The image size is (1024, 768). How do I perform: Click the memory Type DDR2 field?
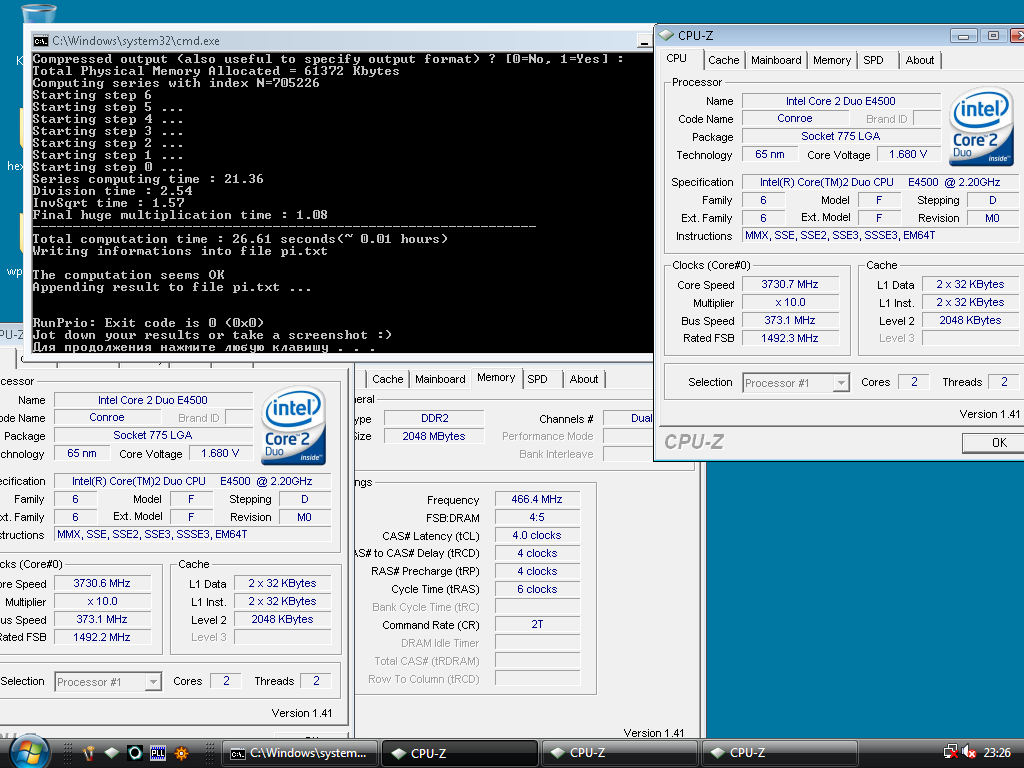(x=434, y=419)
